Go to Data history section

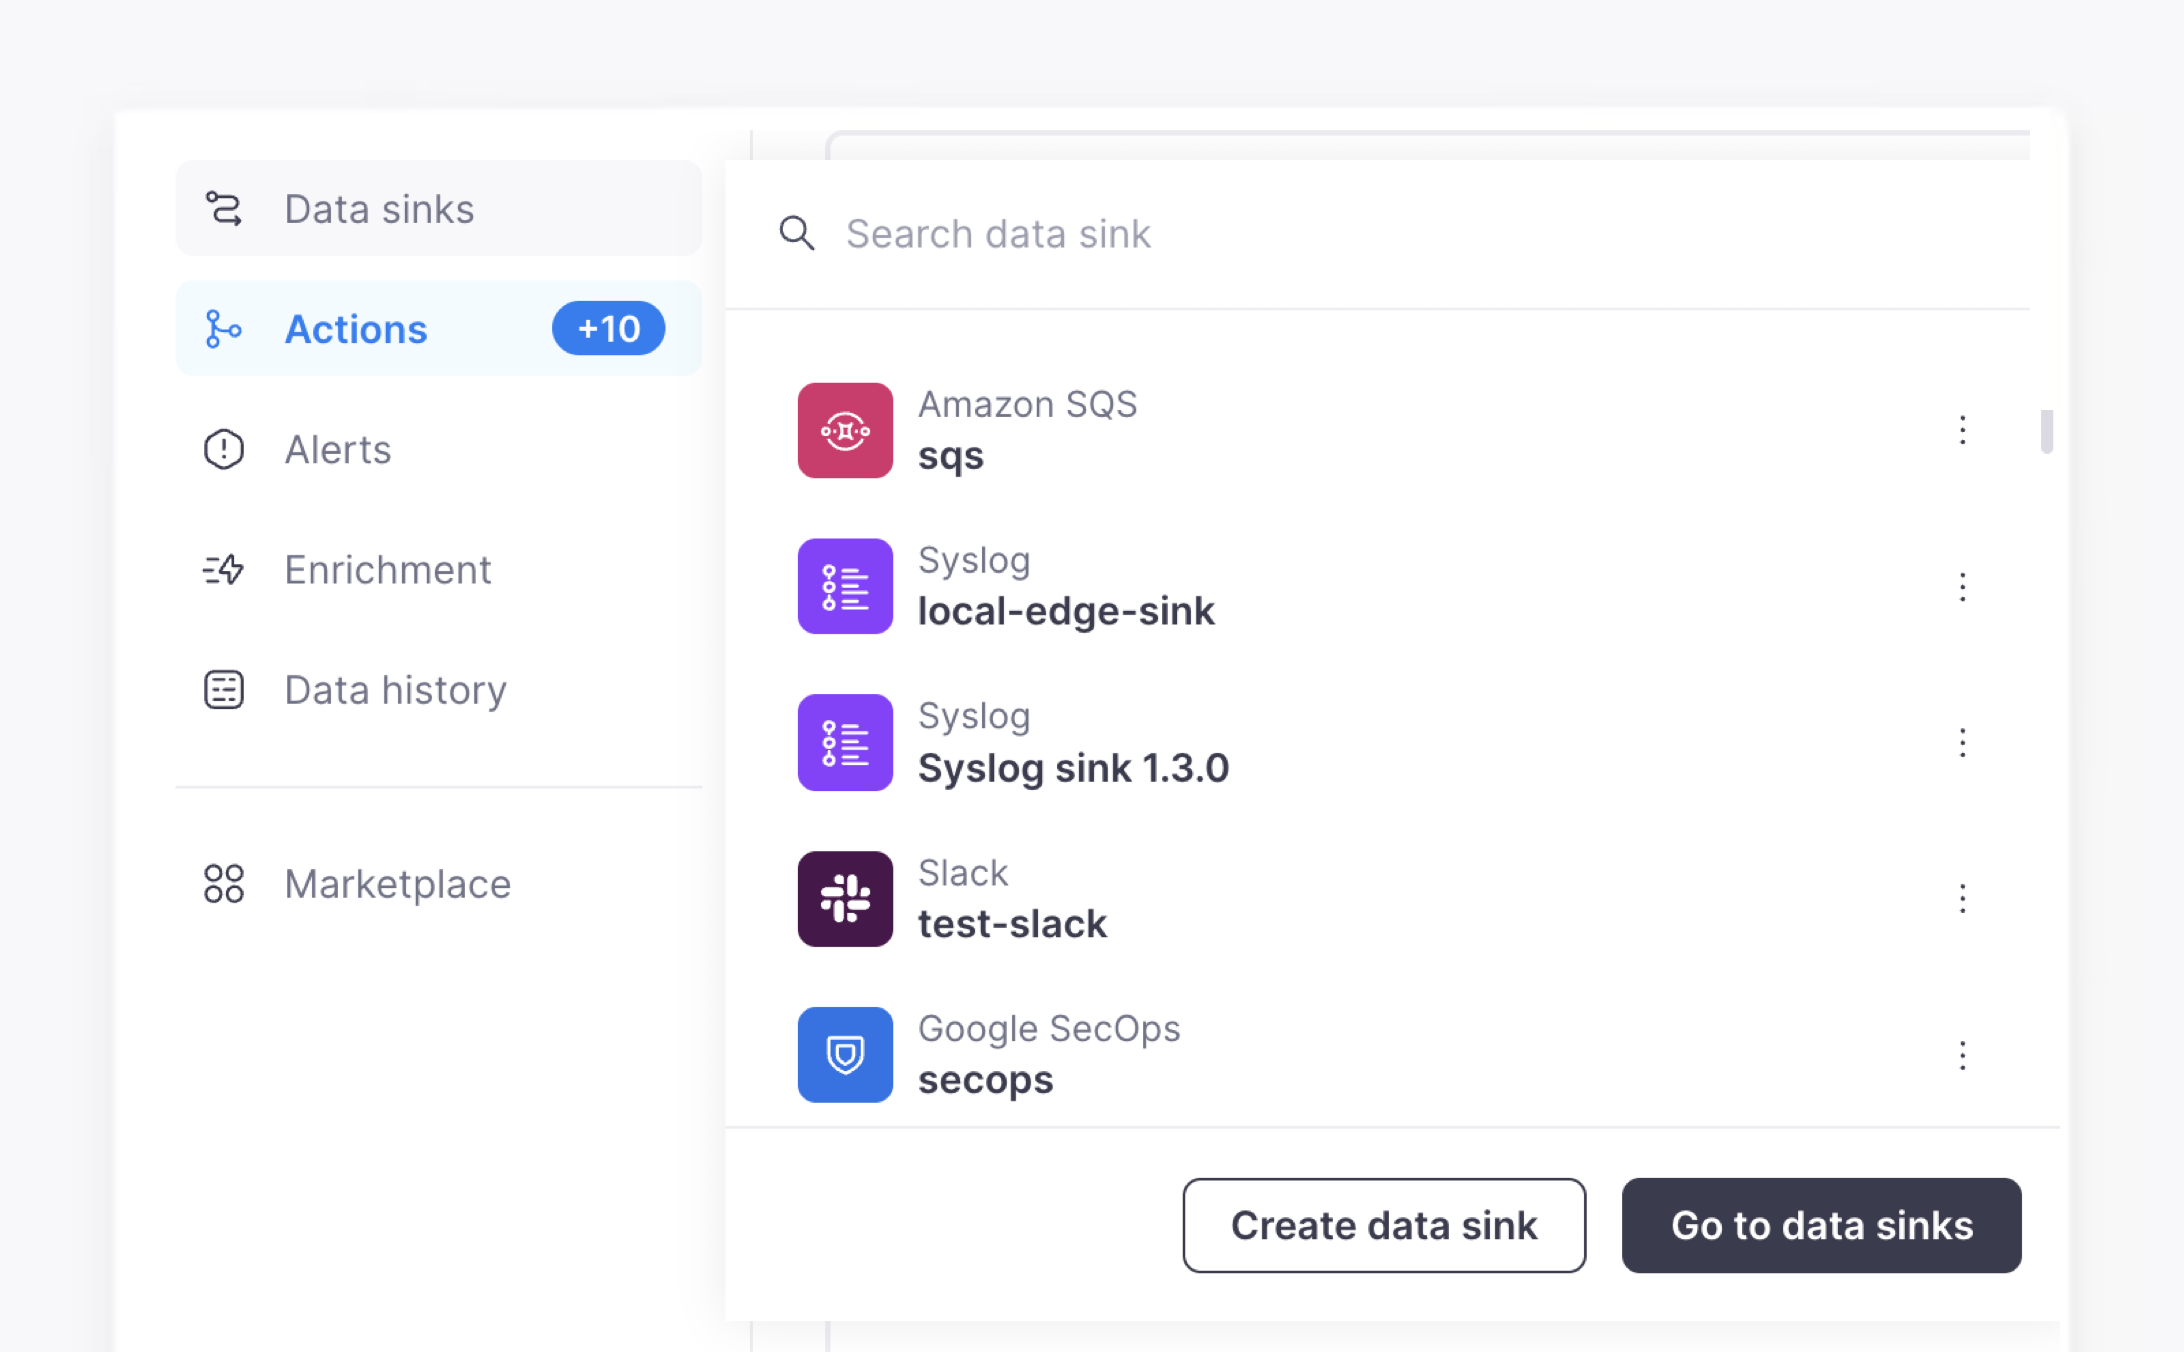394,690
